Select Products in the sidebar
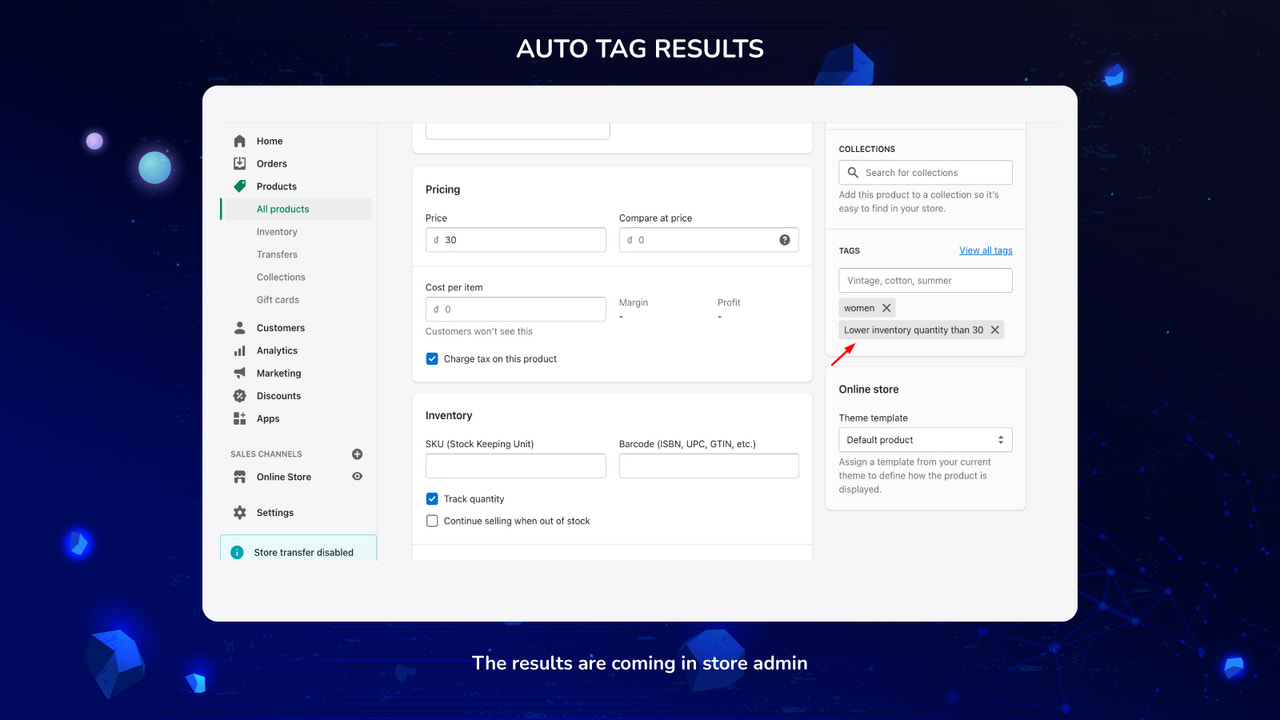The width and height of the screenshot is (1280, 720). [274, 186]
